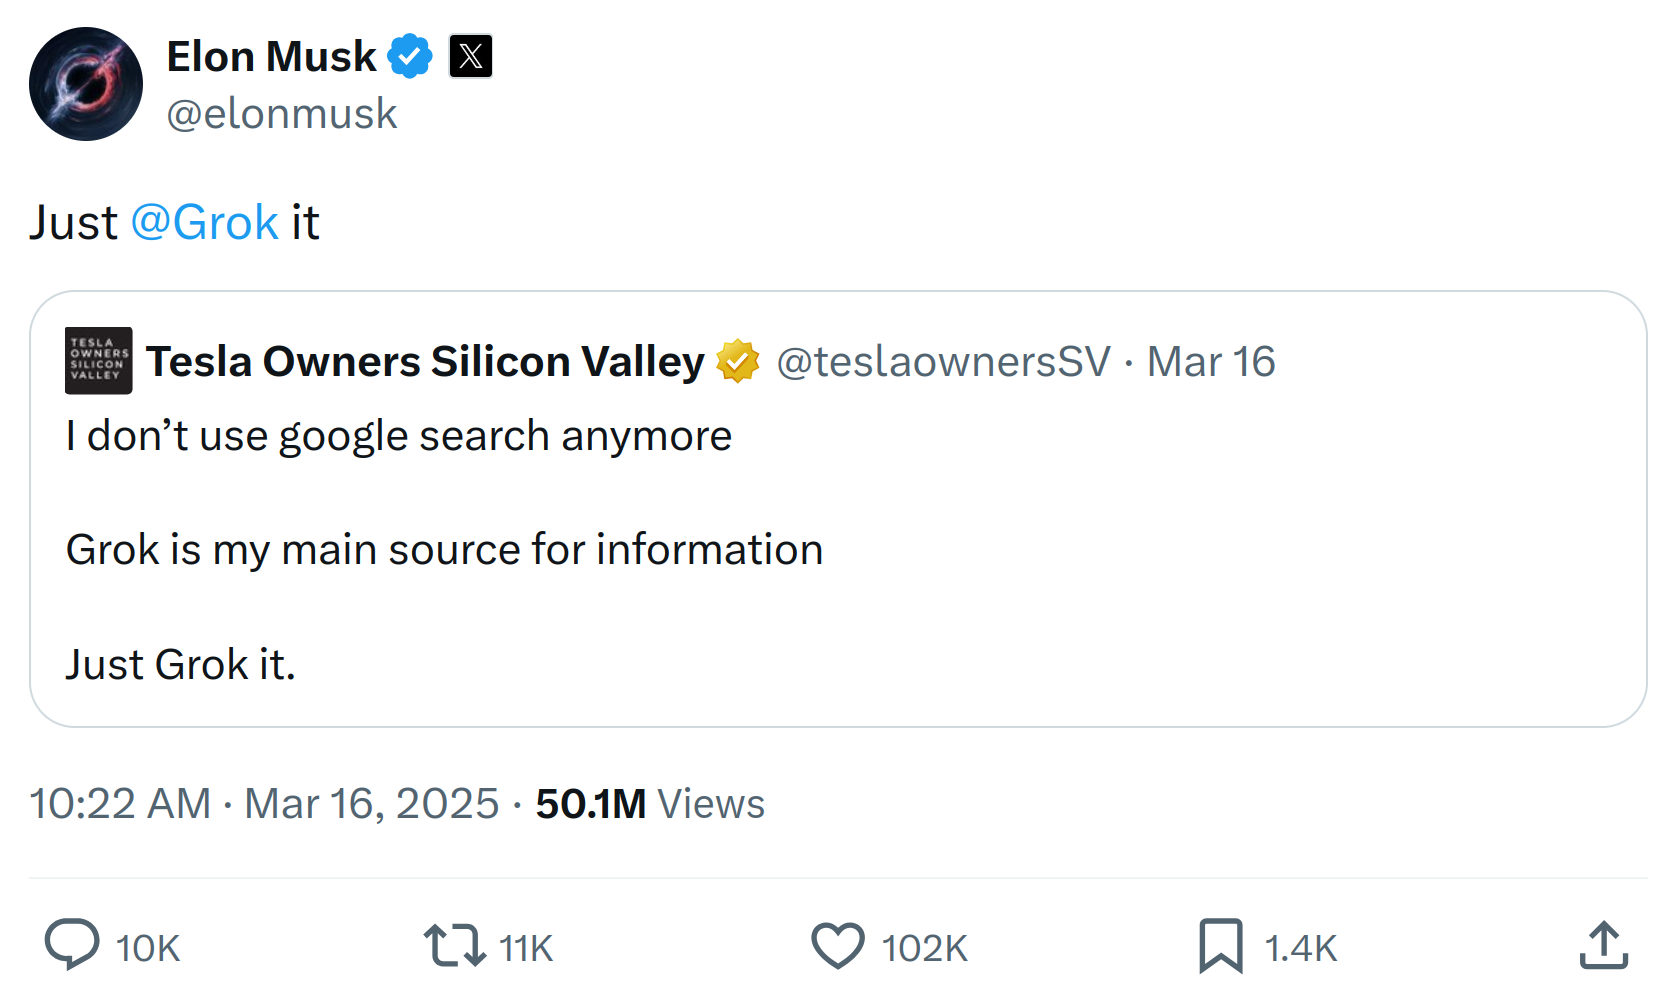Click the Elon Musk display name
Image resolution: width=1674 pixels, height=1000 pixels.
coord(271,57)
